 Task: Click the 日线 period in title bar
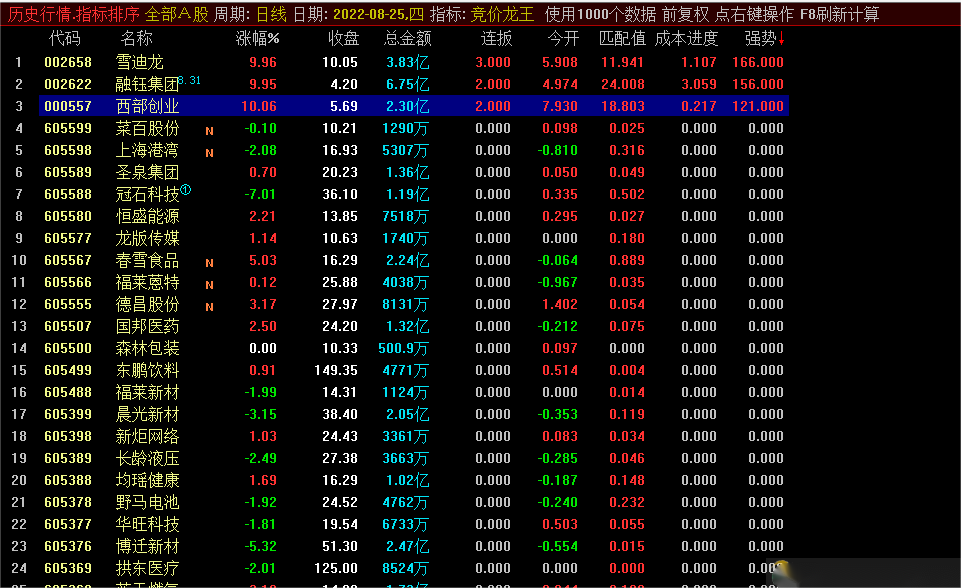click(x=272, y=13)
